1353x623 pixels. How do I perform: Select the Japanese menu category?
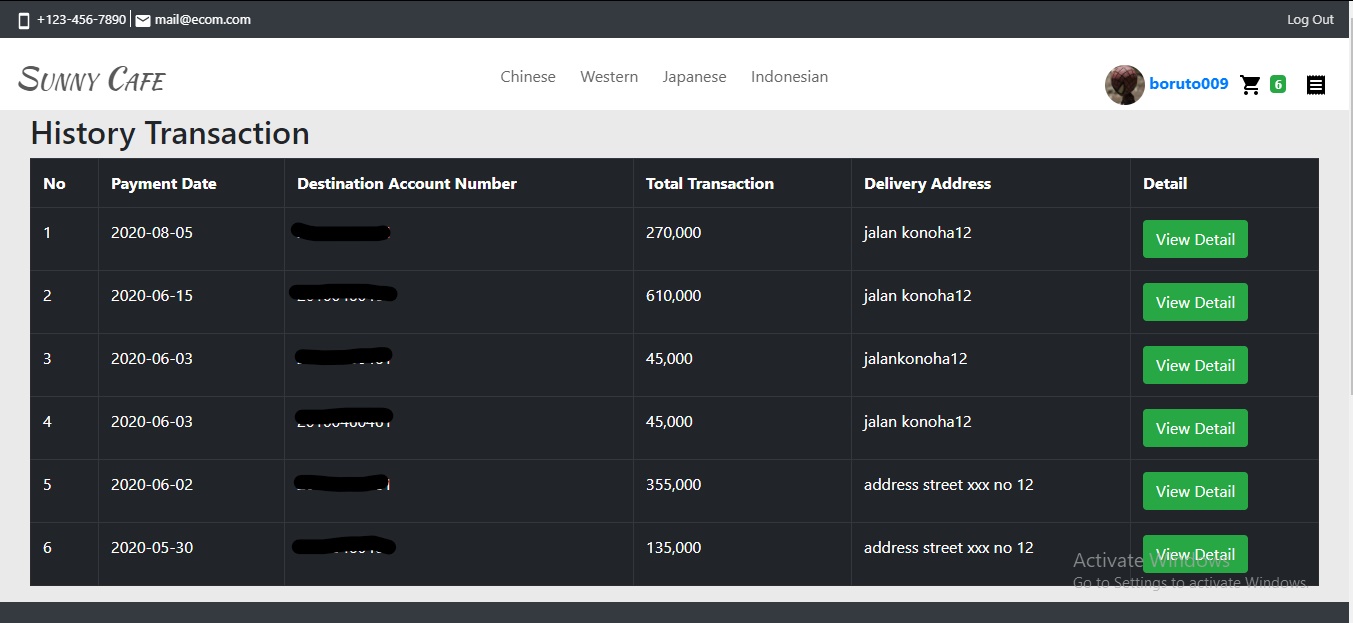pyautogui.click(x=694, y=77)
